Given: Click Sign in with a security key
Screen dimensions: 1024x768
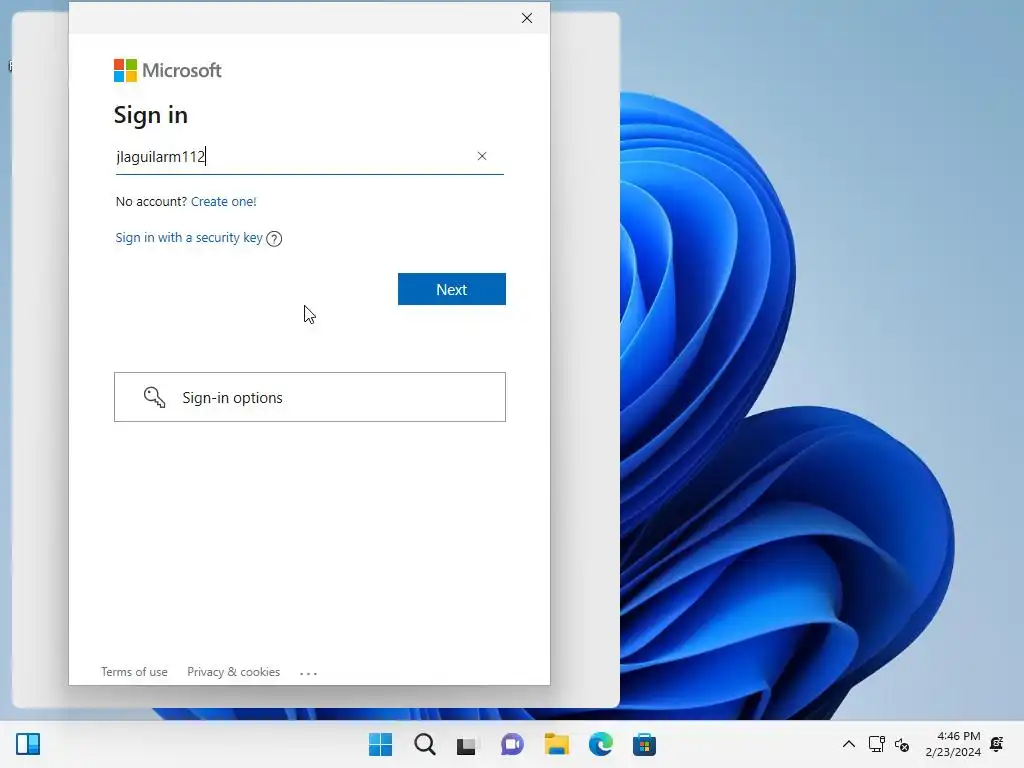Looking at the screenshot, I should tap(189, 238).
